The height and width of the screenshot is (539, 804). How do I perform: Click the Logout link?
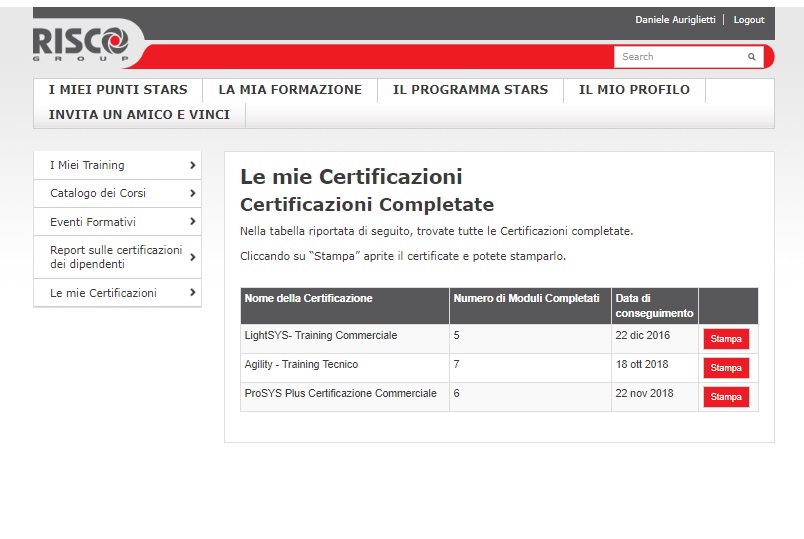click(749, 19)
